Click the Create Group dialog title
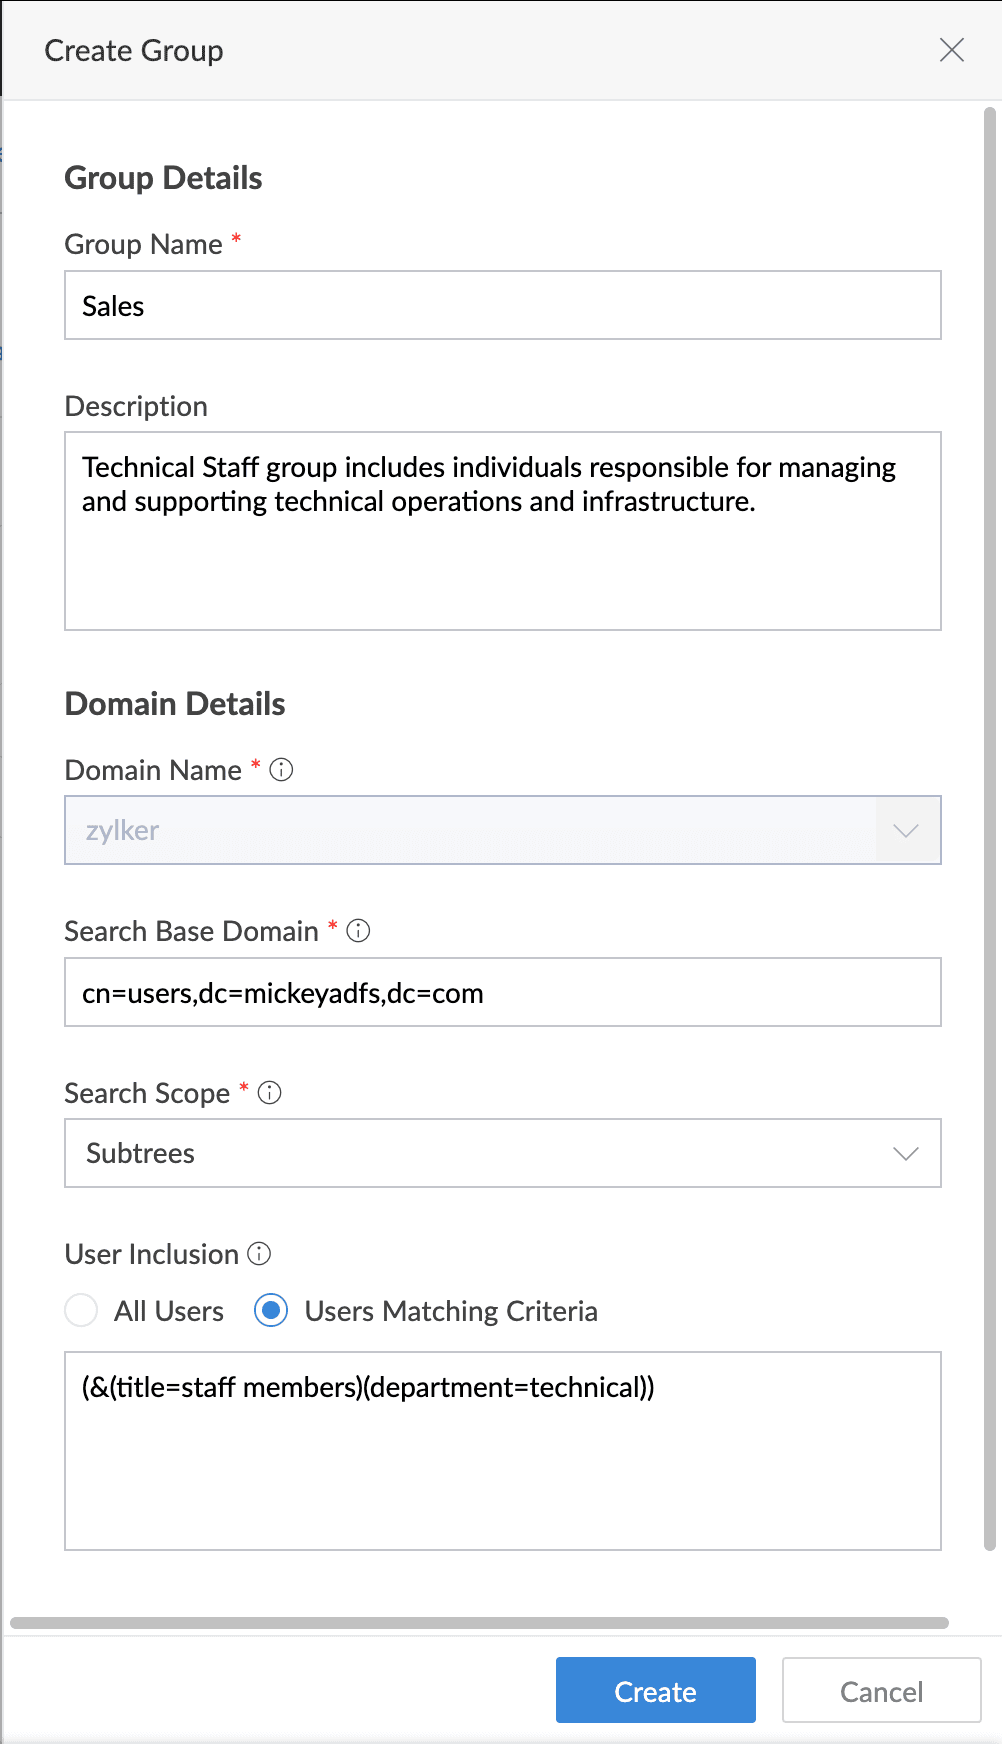 point(134,51)
